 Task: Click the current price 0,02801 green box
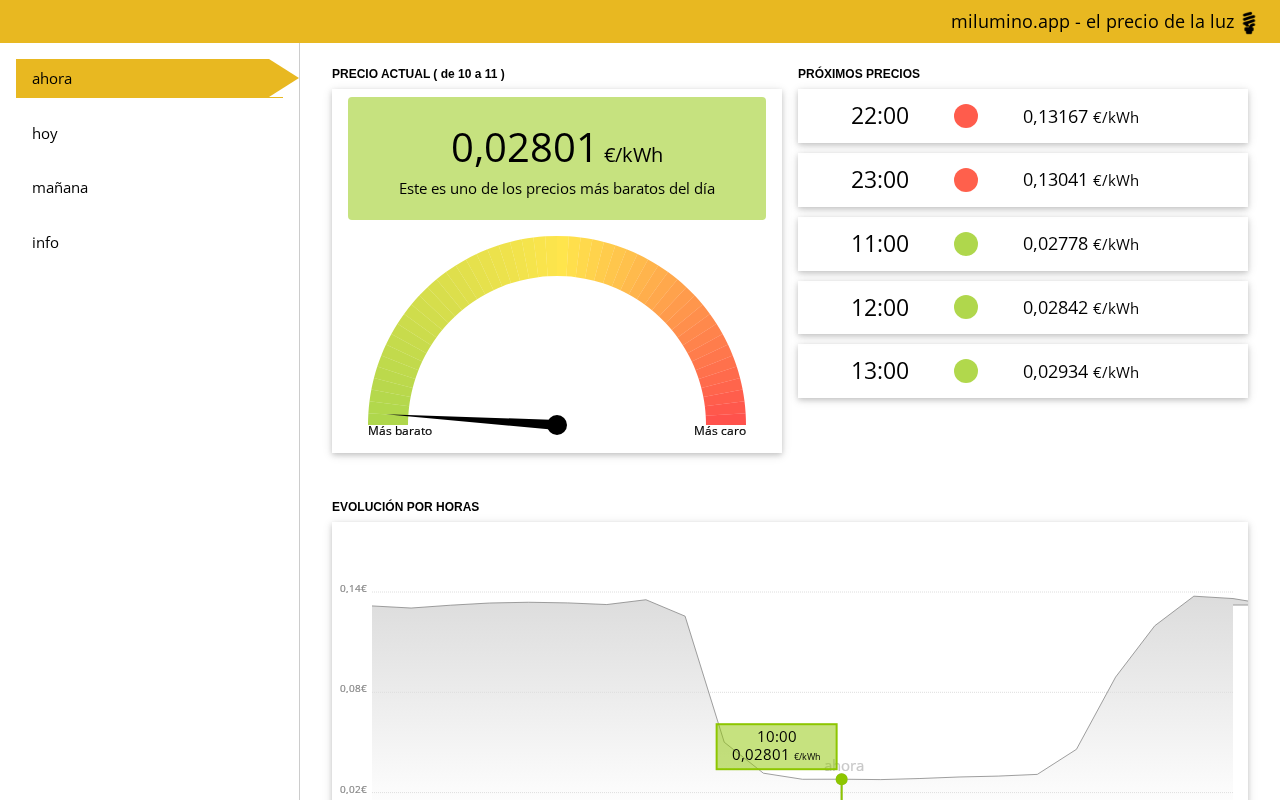coord(557,158)
